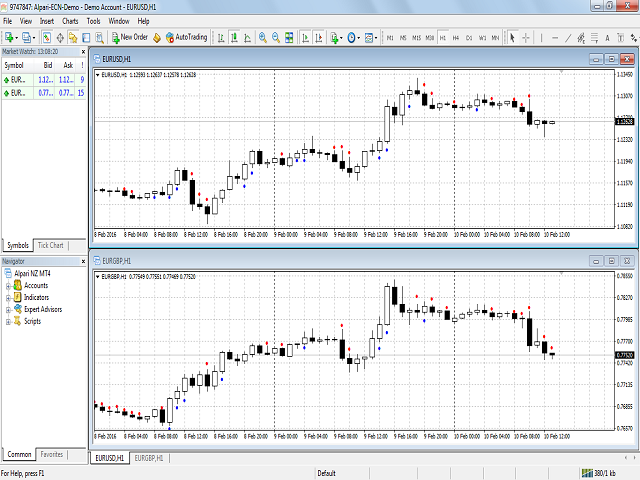Zoom out on the chart
The width and height of the screenshot is (640, 480).
(276, 38)
